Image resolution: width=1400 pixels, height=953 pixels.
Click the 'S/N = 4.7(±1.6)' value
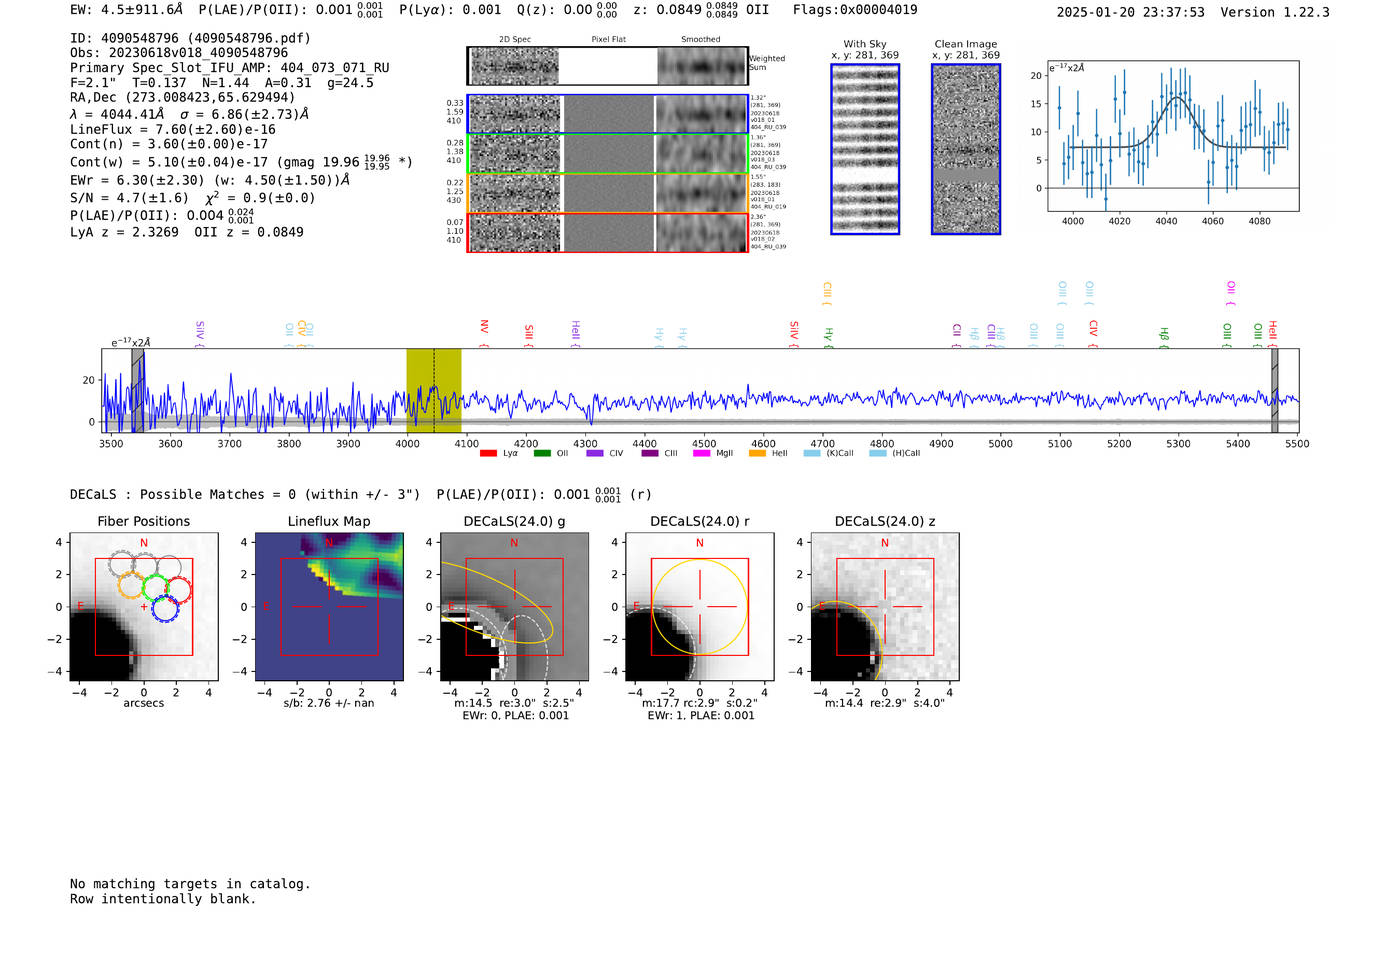tap(129, 198)
